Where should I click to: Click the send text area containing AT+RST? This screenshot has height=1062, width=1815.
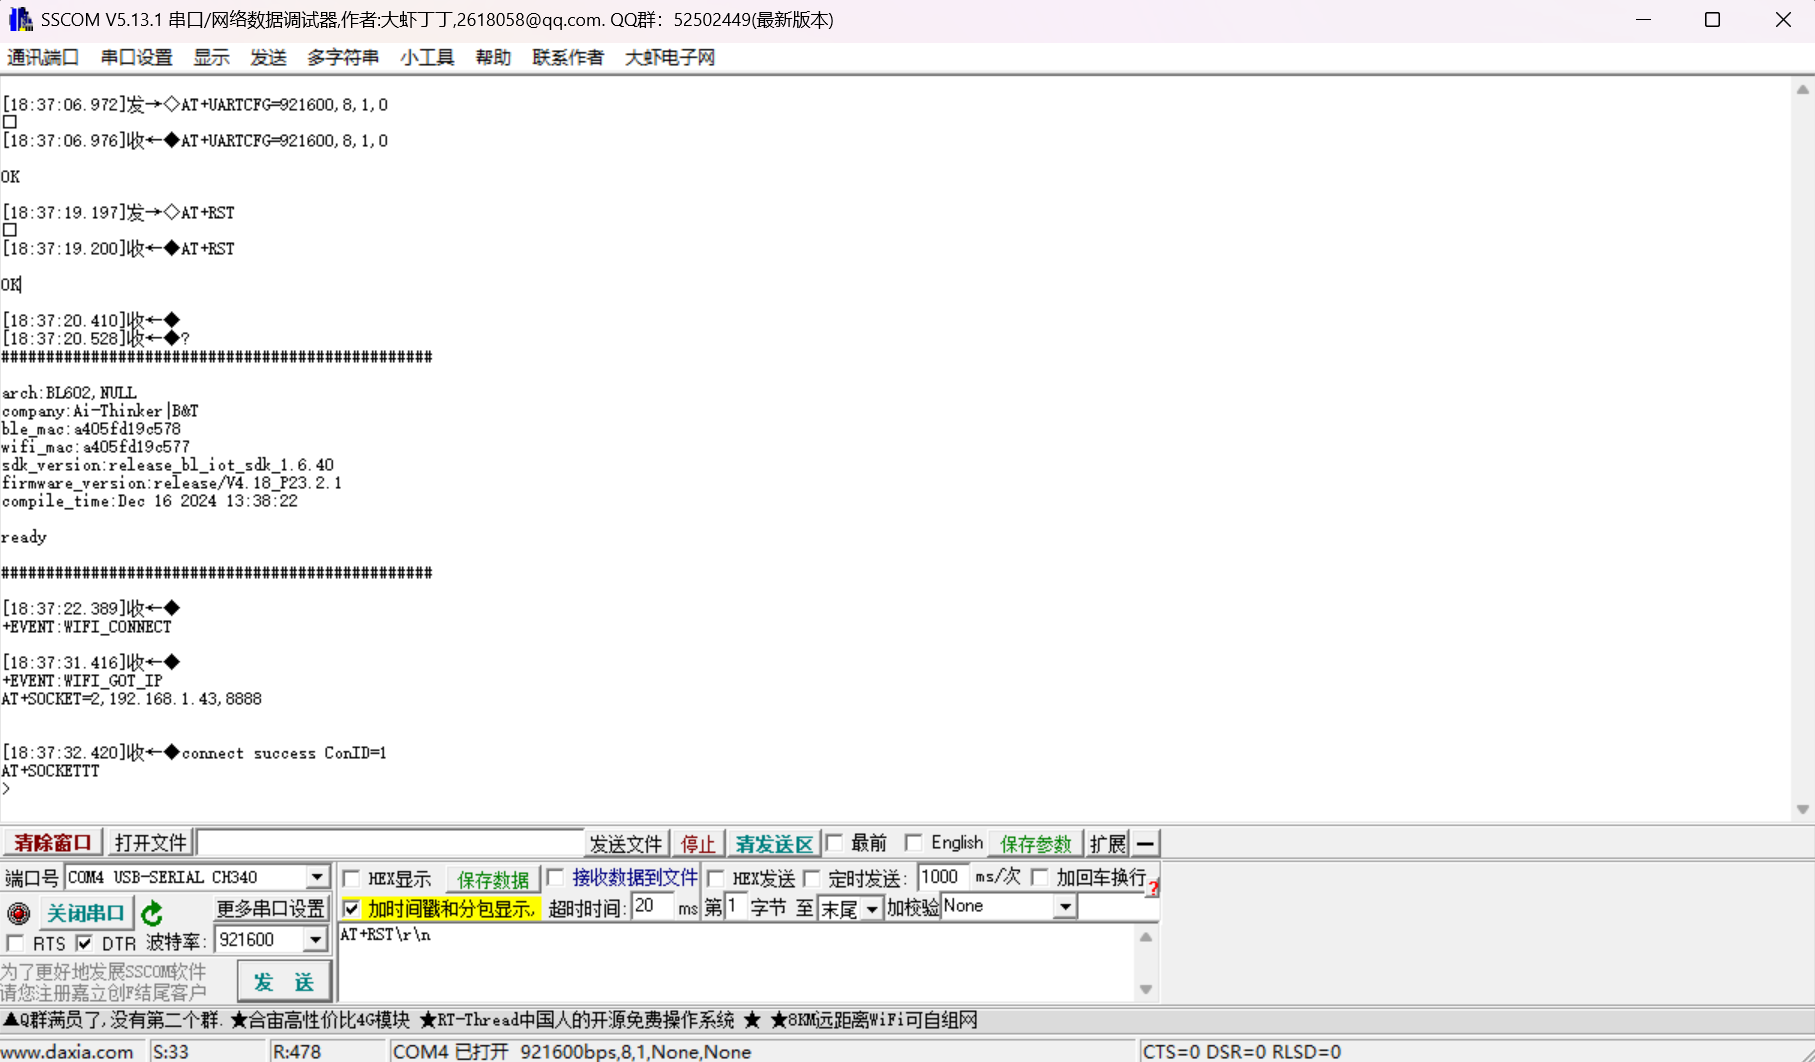pyautogui.click(x=736, y=963)
